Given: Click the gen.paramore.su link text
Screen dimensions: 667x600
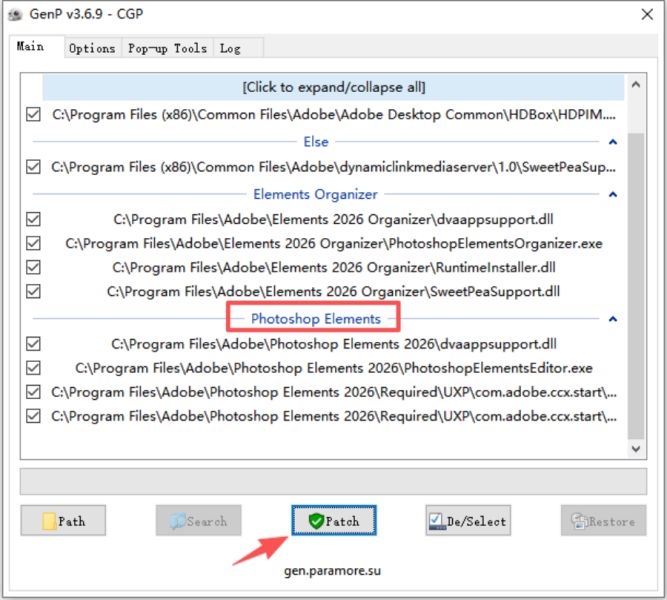Looking at the screenshot, I should (x=332, y=571).
